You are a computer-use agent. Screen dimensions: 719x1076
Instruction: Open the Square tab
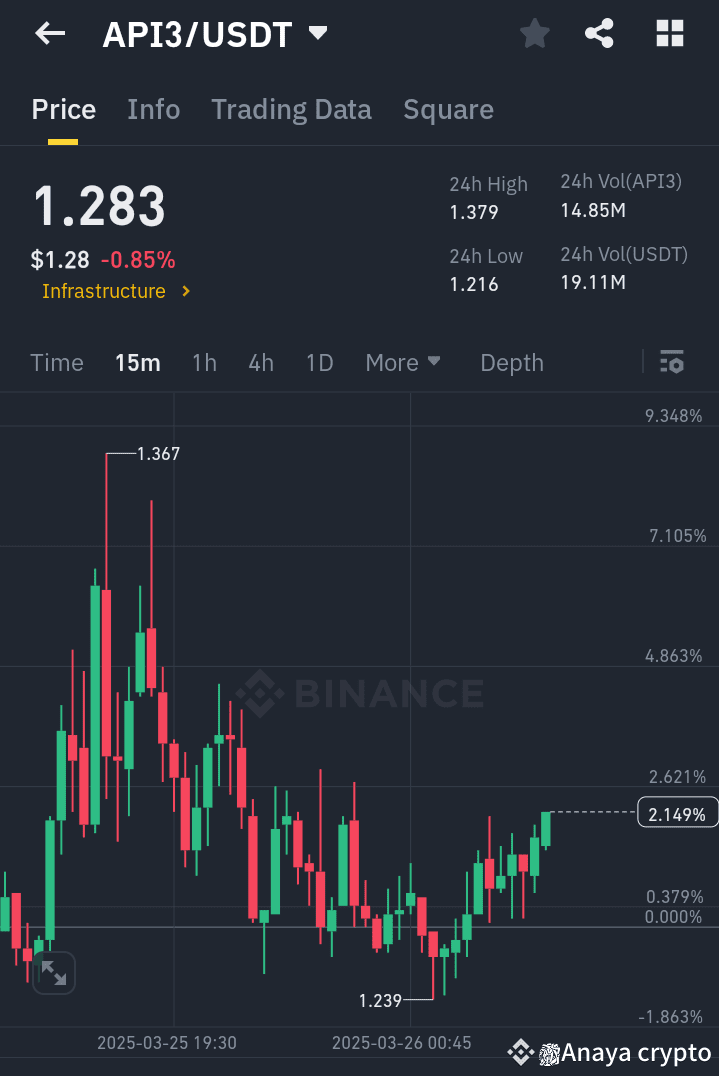point(448,109)
